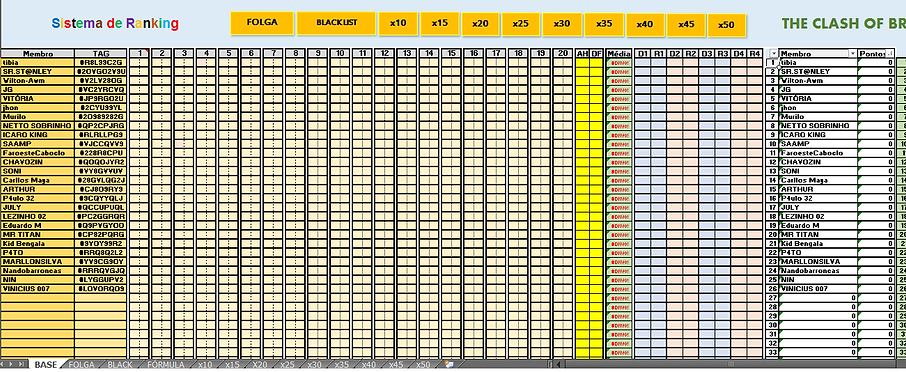Choose the x25 button at top
906x372 pixels.
click(521, 24)
